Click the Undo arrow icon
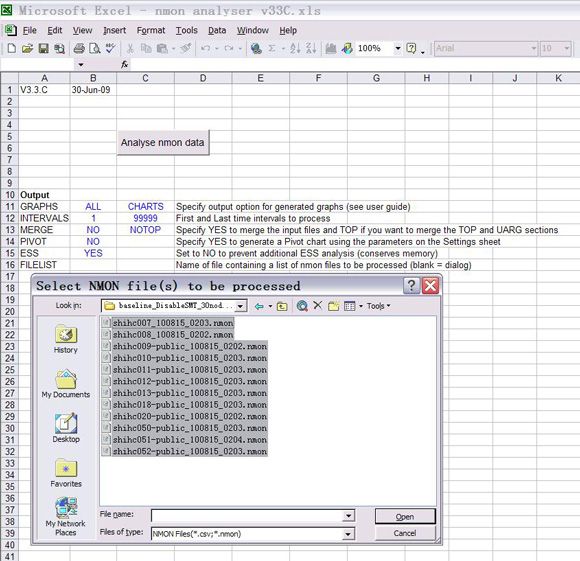This screenshot has height=561, width=580. [206, 48]
